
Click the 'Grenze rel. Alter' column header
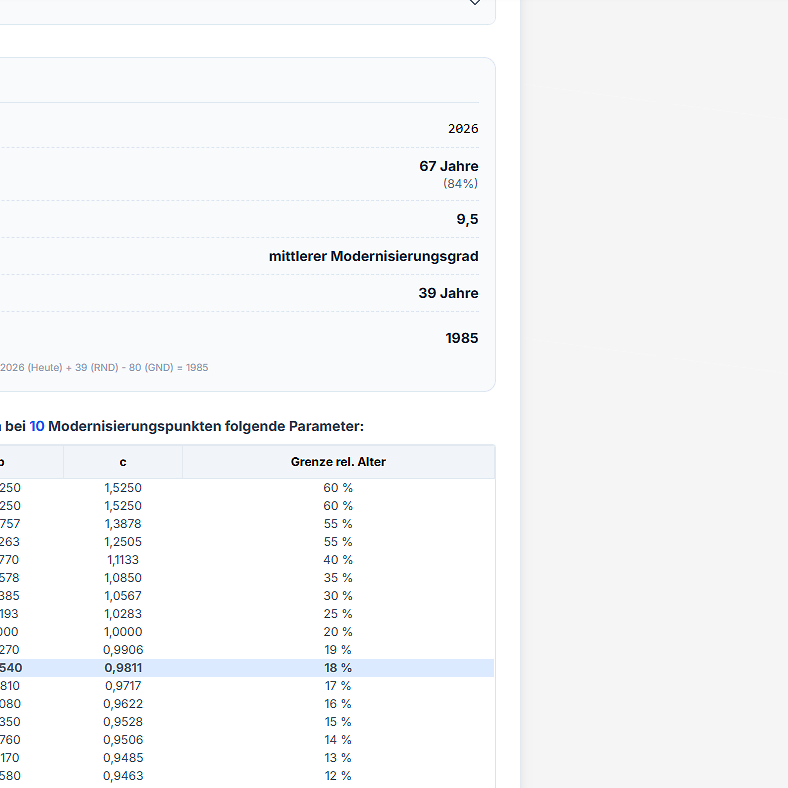(338, 462)
